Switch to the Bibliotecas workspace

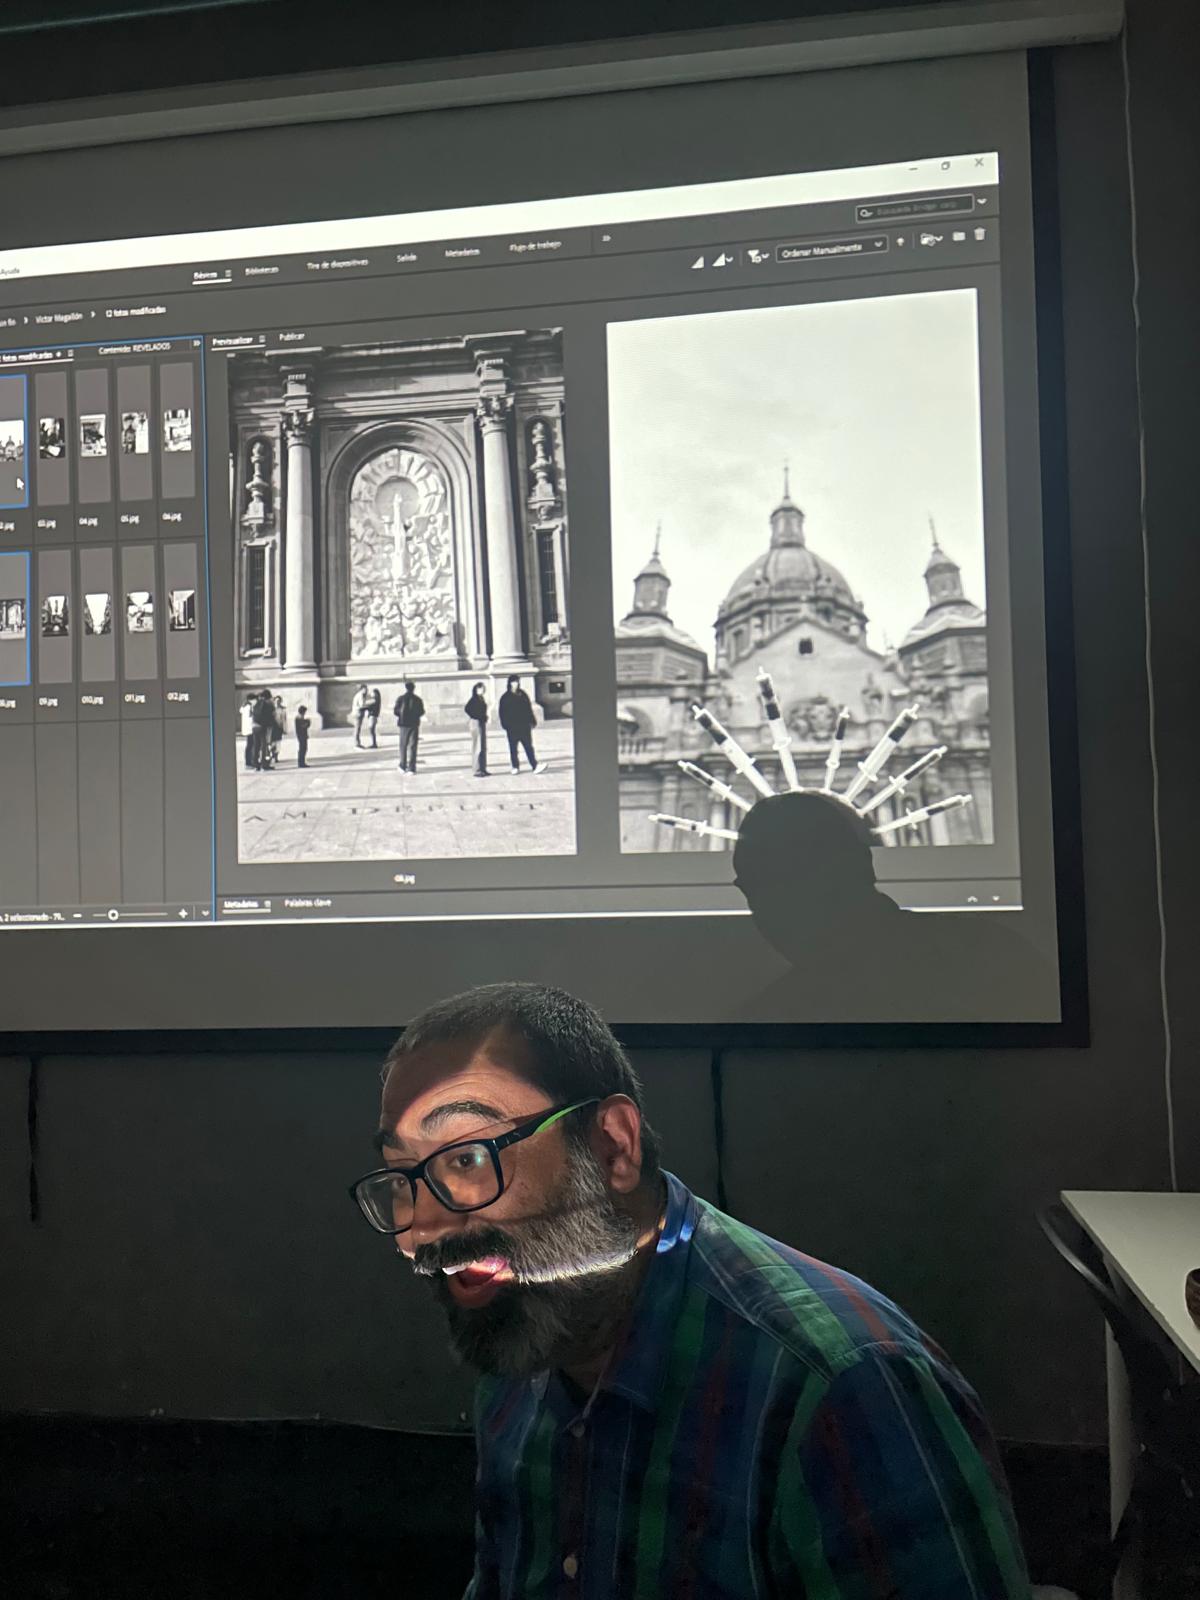point(262,270)
